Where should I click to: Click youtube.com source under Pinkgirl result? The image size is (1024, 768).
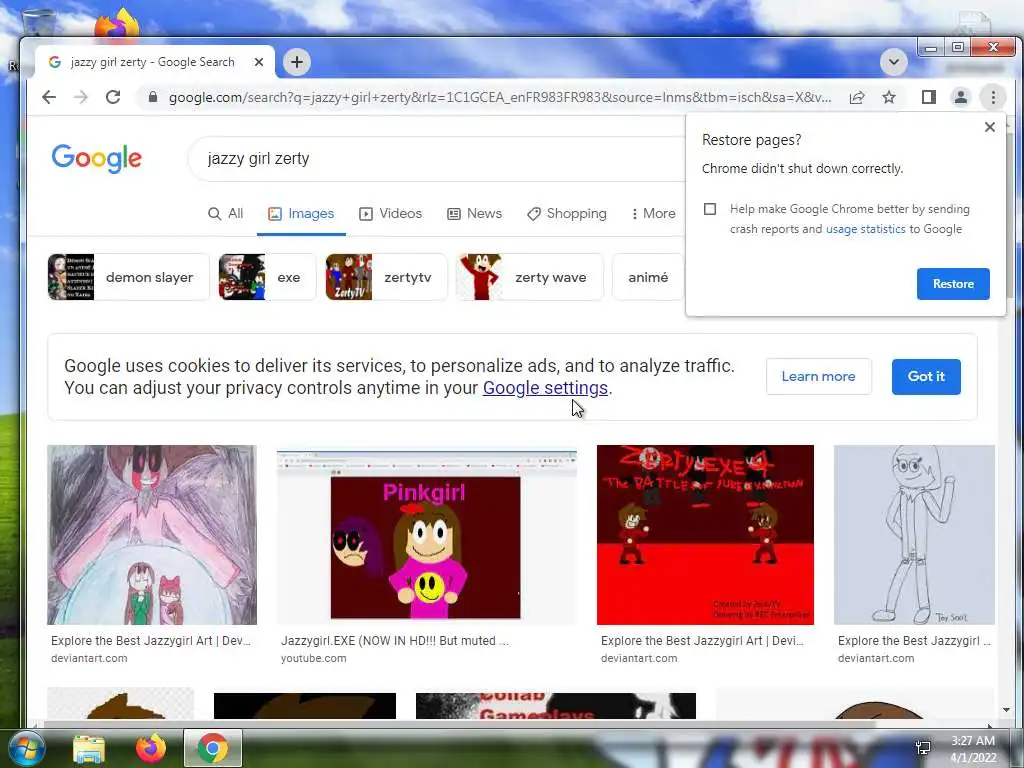point(313,658)
